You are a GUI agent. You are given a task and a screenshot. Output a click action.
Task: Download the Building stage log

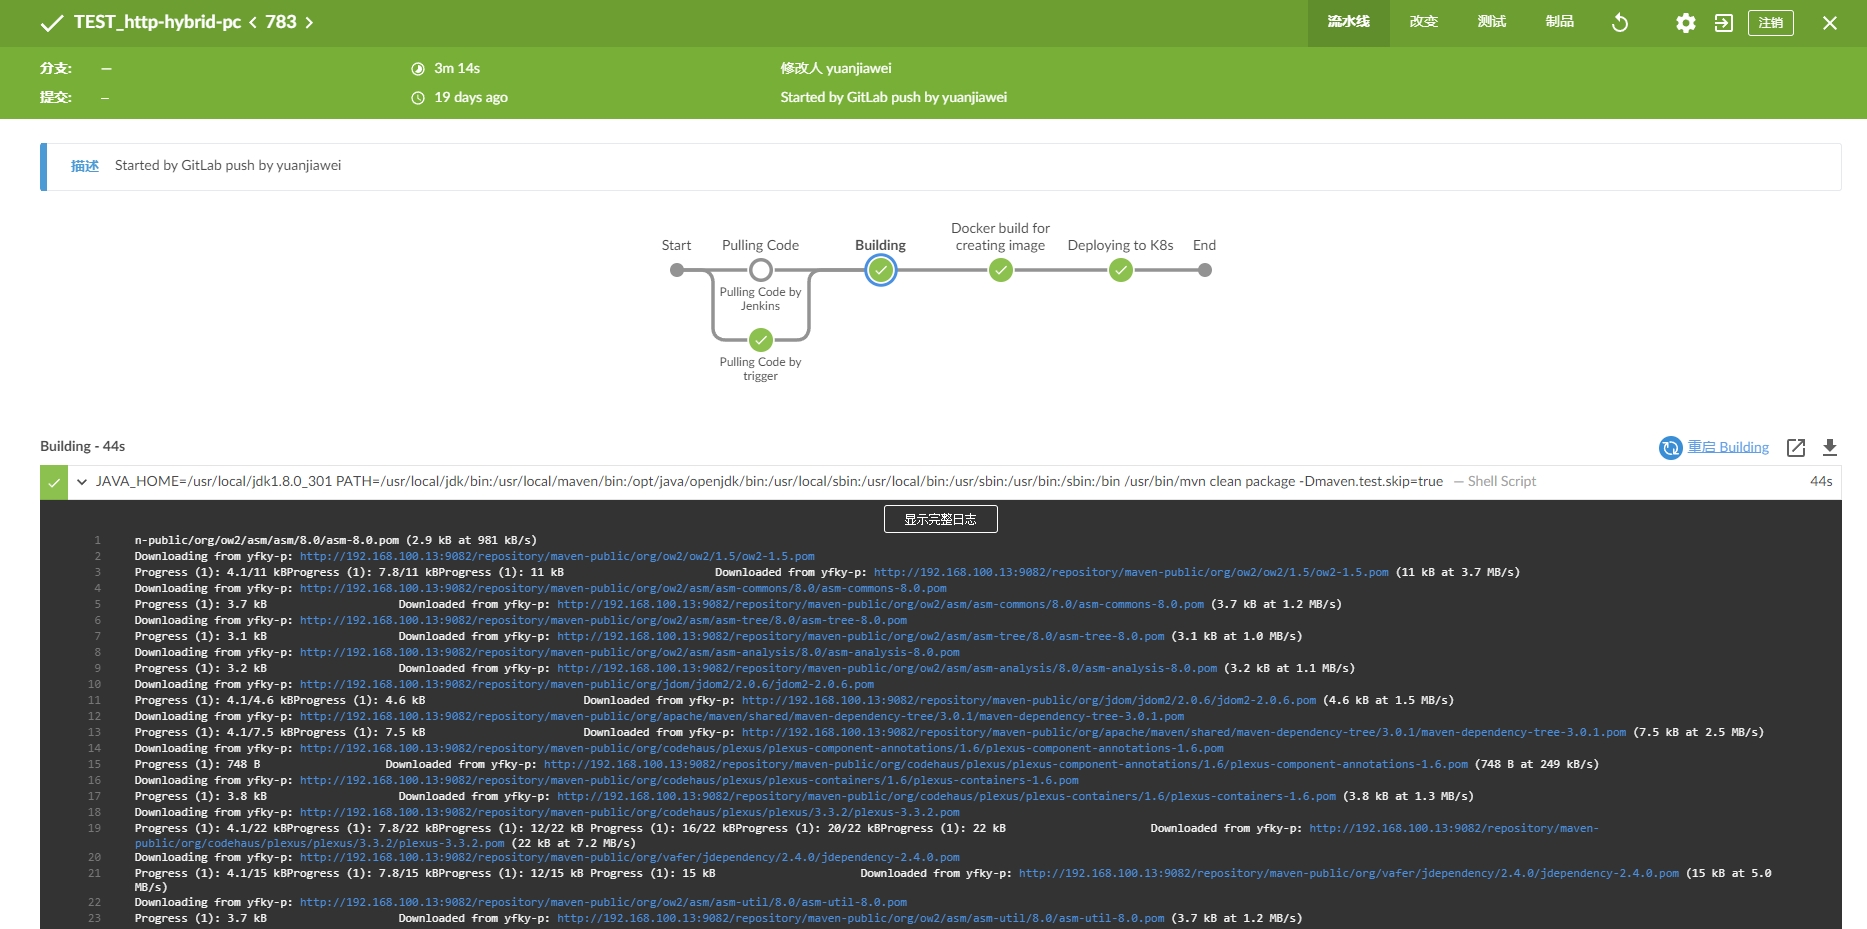1830,448
